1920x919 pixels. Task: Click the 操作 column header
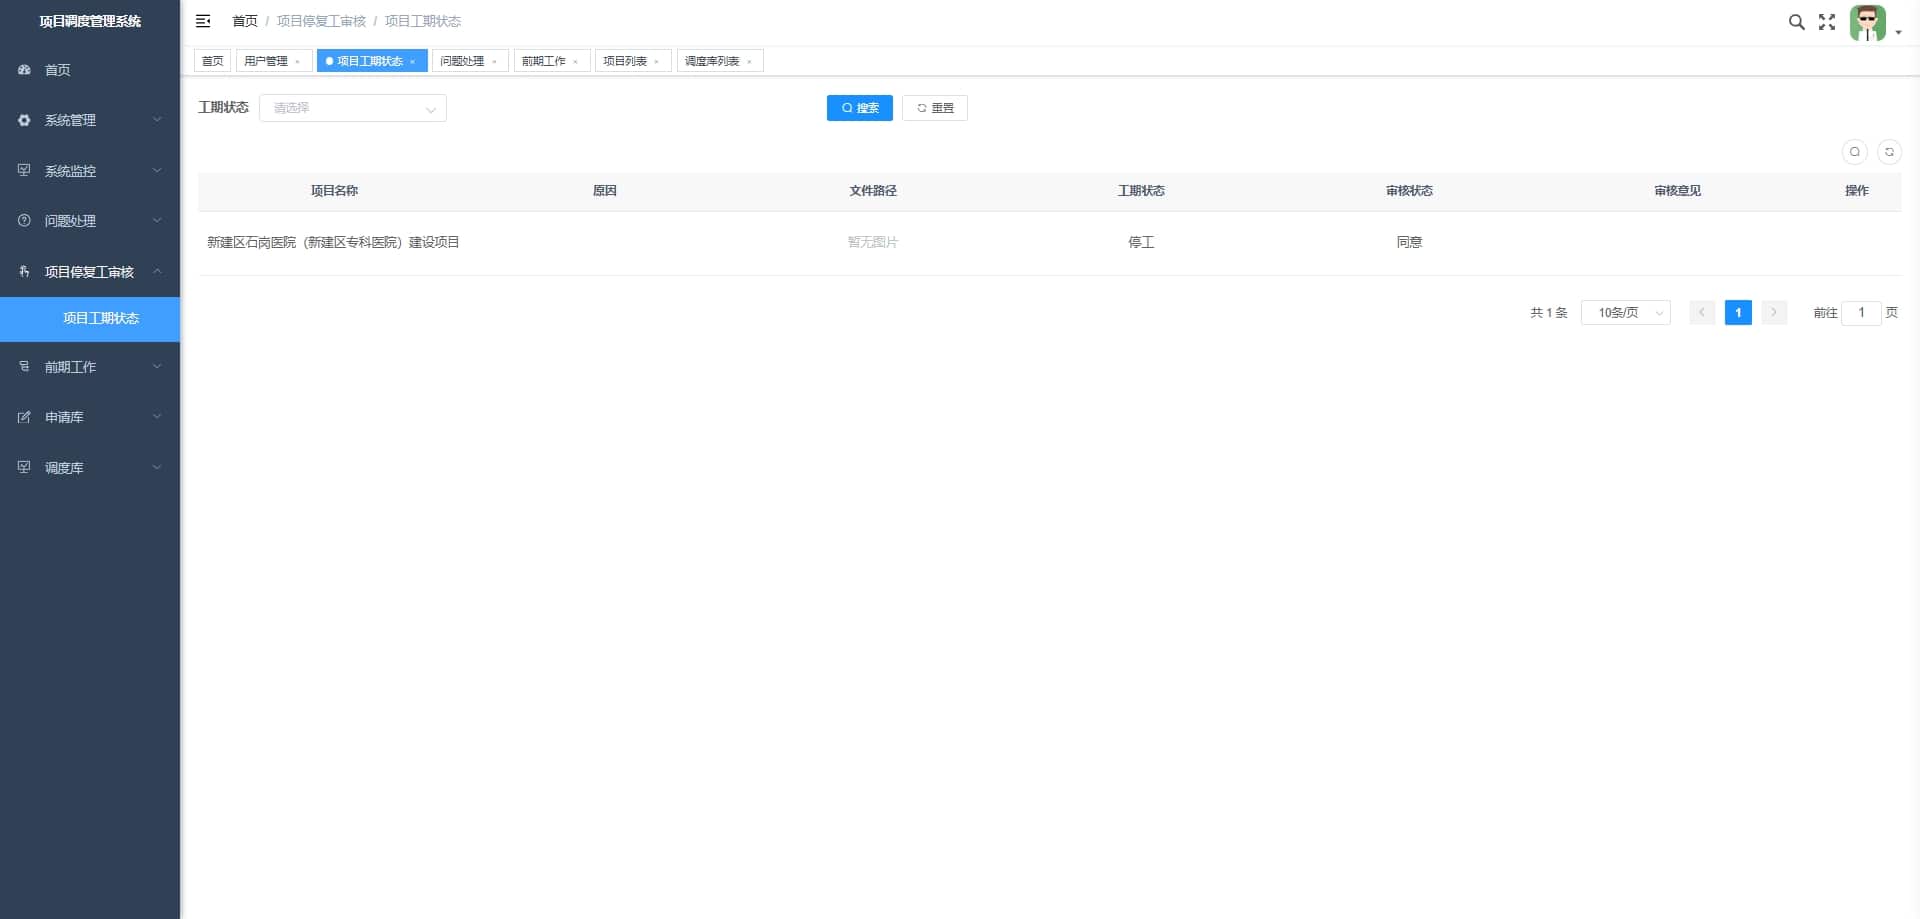point(1857,191)
